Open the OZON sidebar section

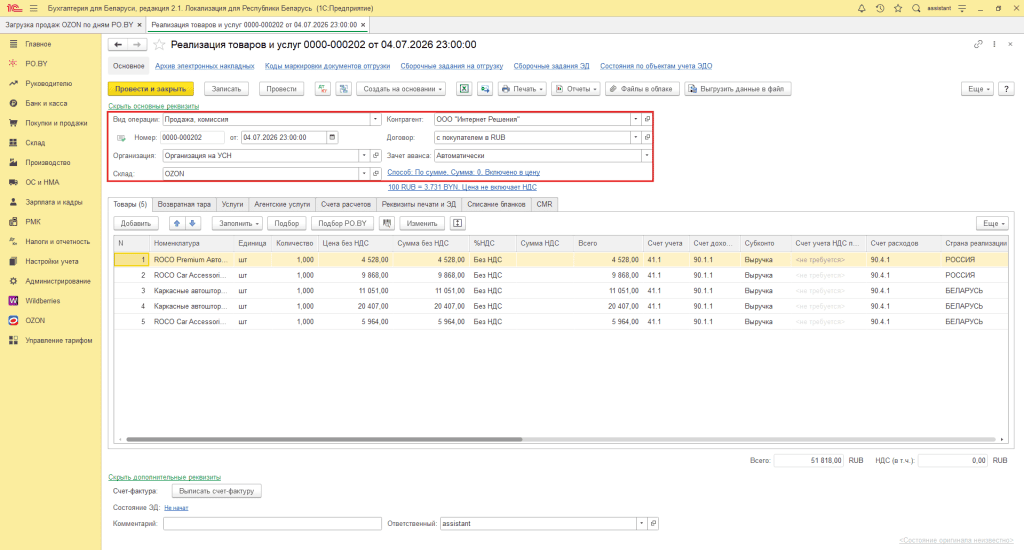pyautogui.click(x=35, y=320)
